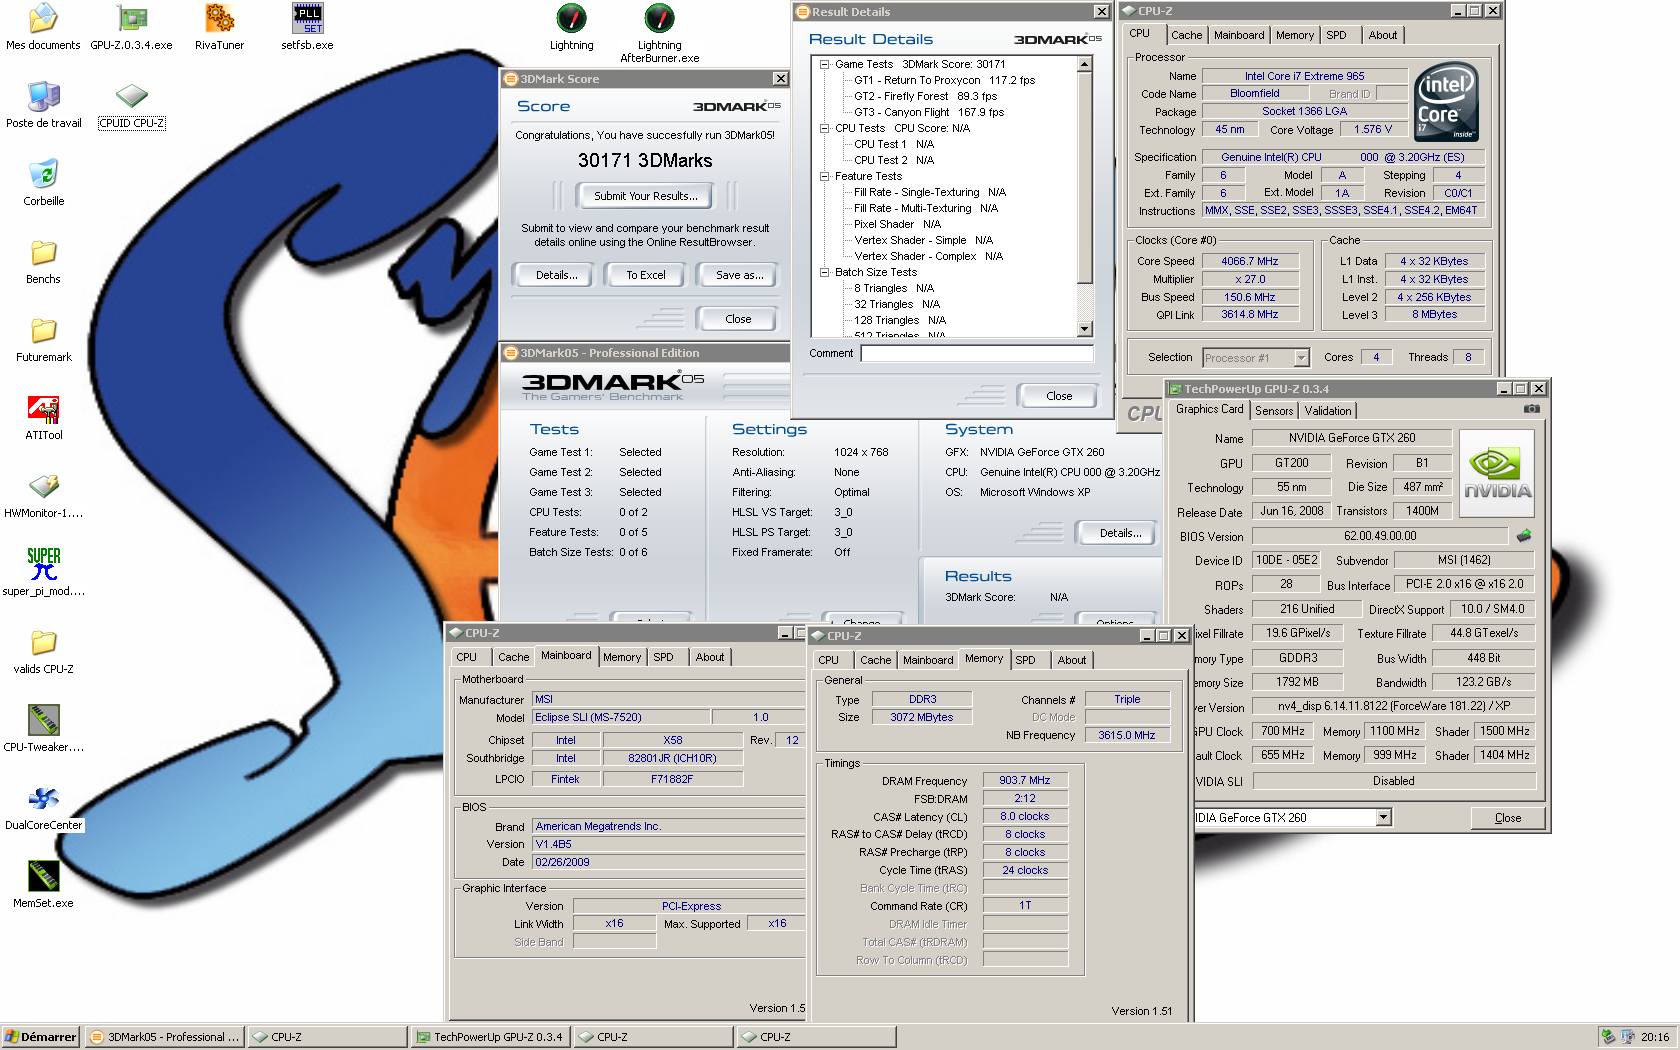Collapse Batch Size Tests tree node
The height and width of the screenshot is (1050, 1680).
point(824,272)
